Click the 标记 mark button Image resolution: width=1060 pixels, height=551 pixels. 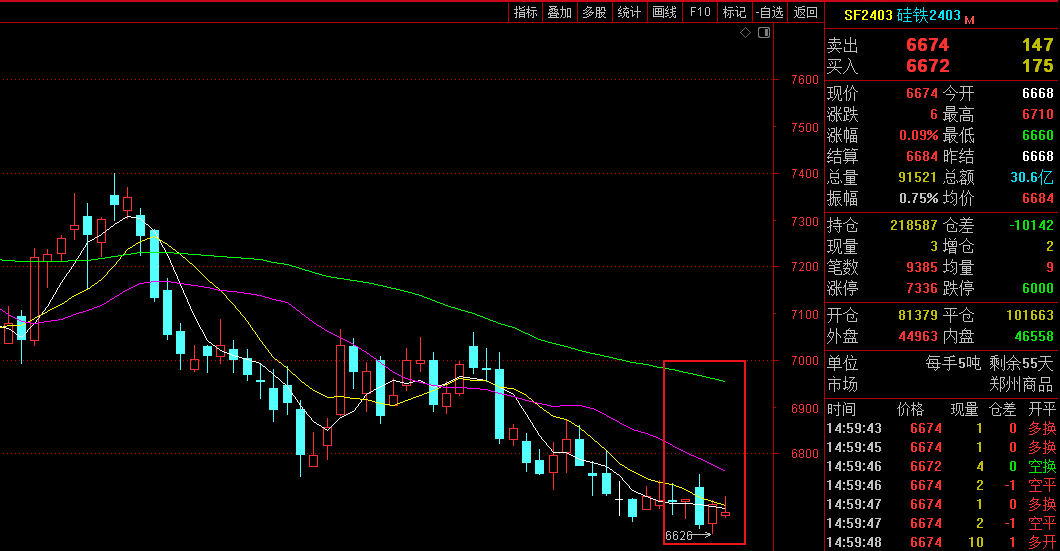tap(734, 12)
